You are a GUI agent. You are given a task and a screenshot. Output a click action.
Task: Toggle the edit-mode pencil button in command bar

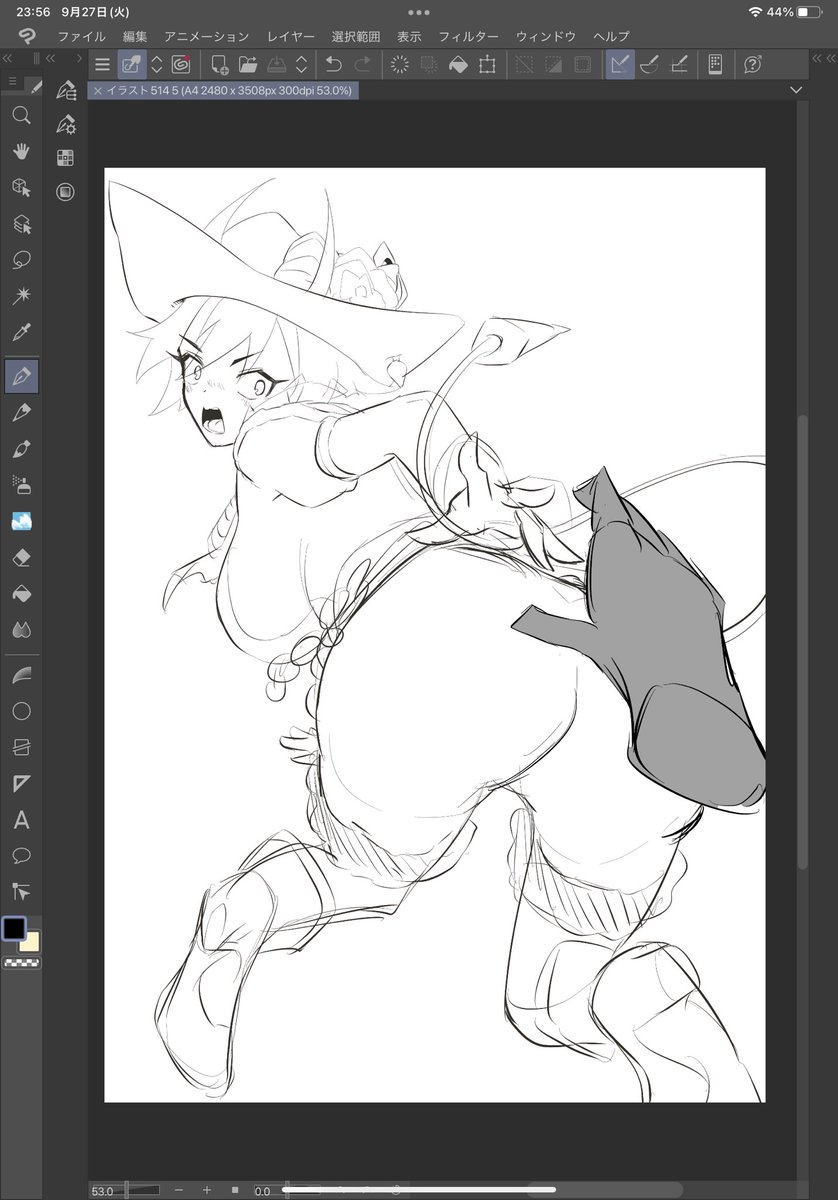(132, 65)
